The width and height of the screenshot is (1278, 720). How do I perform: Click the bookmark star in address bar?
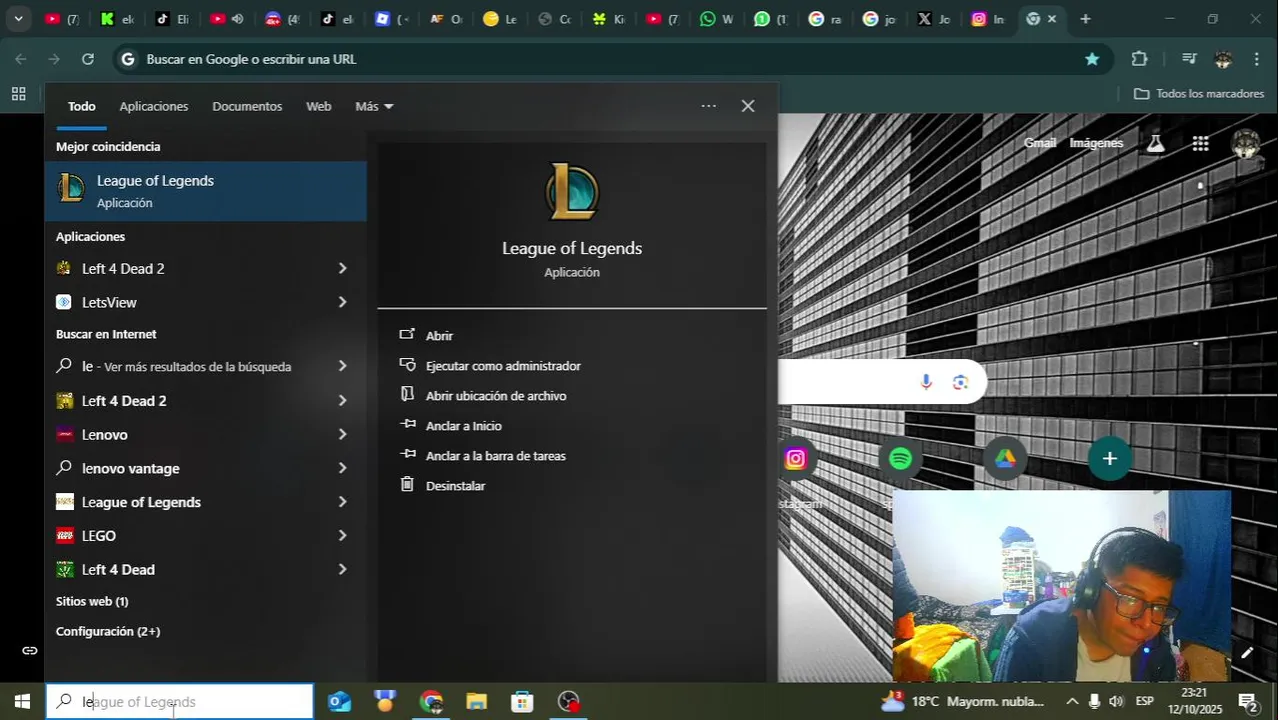1092,59
